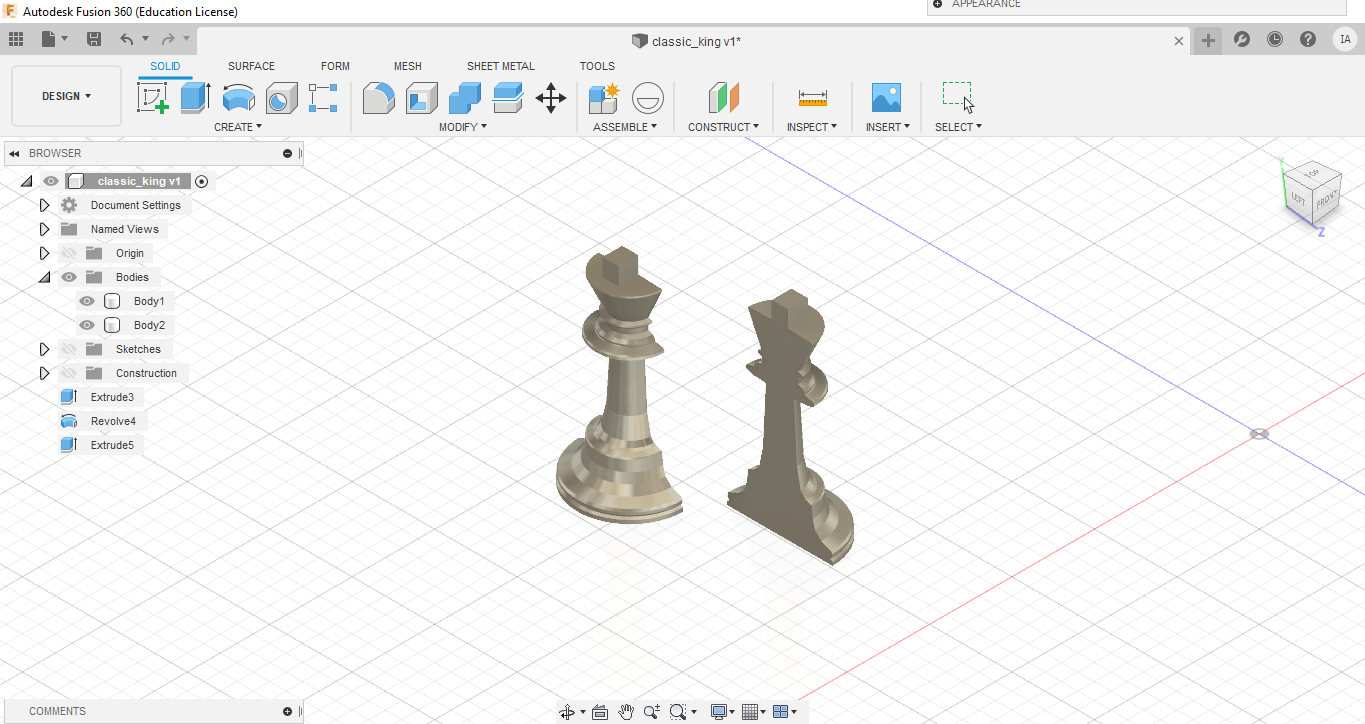Screen dimensions: 1365x724
Task: Switch to the SOLID tab
Action: [x=165, y=66]
